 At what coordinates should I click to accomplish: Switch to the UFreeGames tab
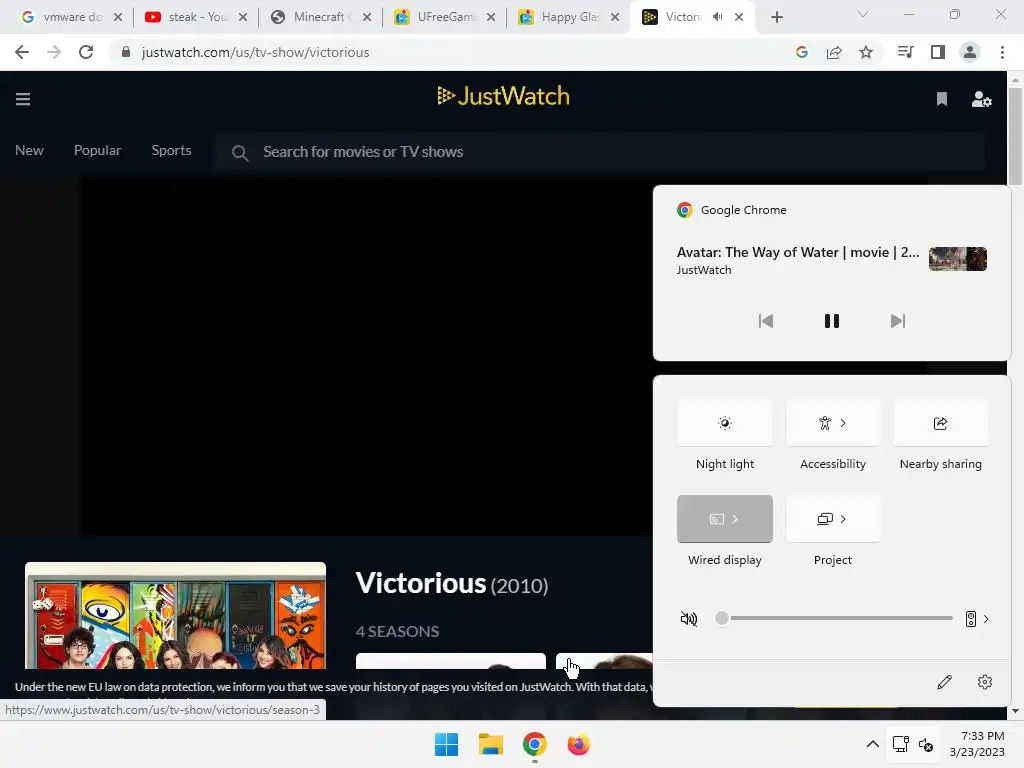[446, 17]
